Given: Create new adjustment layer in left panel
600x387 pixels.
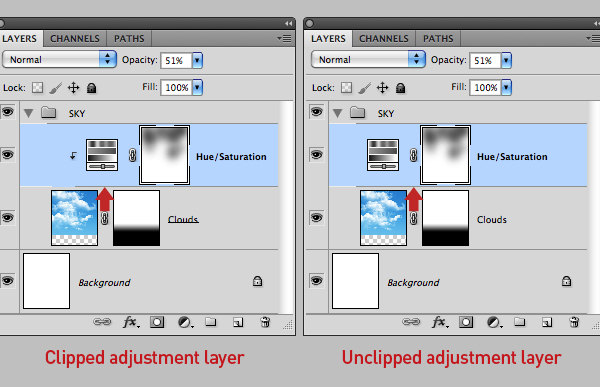Looking at the screenshot, I should tap(185, 322).
